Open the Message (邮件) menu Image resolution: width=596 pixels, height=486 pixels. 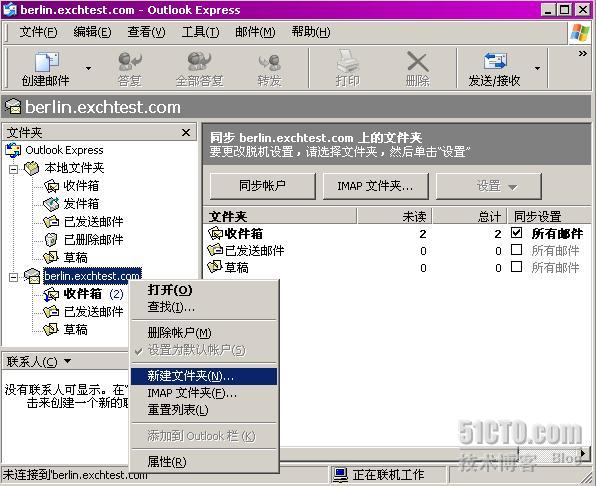point(255,32)
